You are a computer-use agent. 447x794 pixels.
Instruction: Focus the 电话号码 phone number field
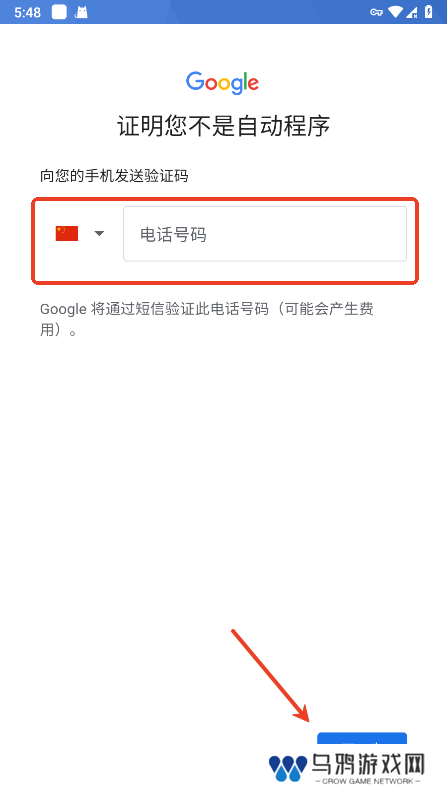[265, 234]
